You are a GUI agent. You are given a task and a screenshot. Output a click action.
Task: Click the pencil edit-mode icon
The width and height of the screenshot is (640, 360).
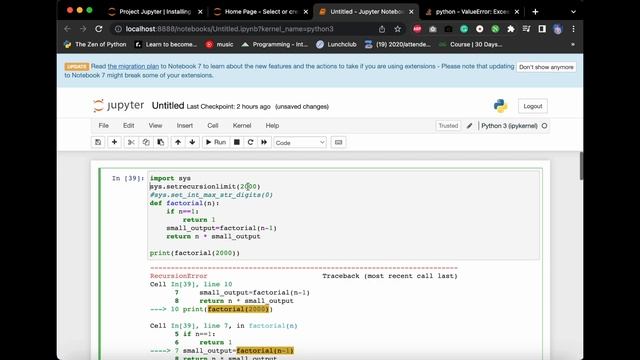click(469, 126)
